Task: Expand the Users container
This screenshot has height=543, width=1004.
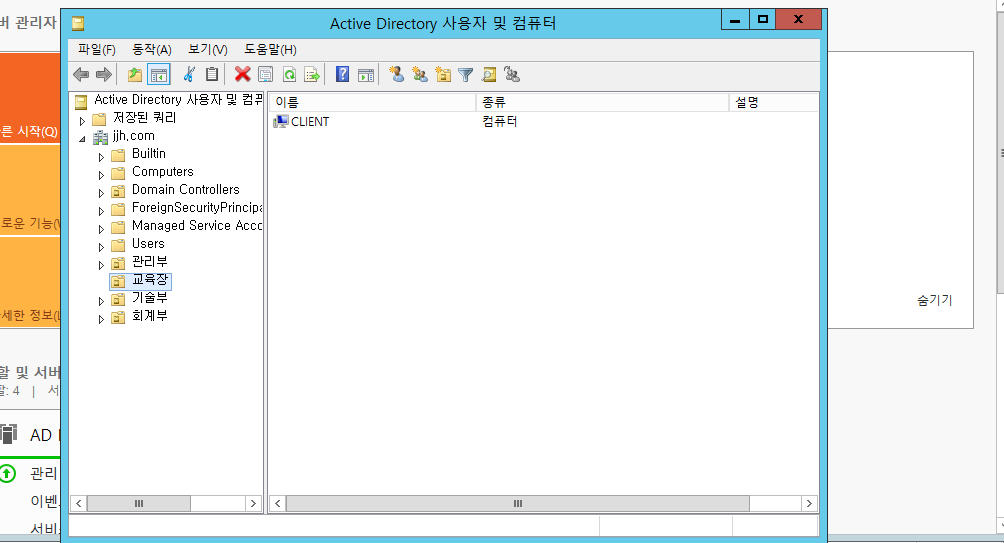Action: (x=101, y=247)
